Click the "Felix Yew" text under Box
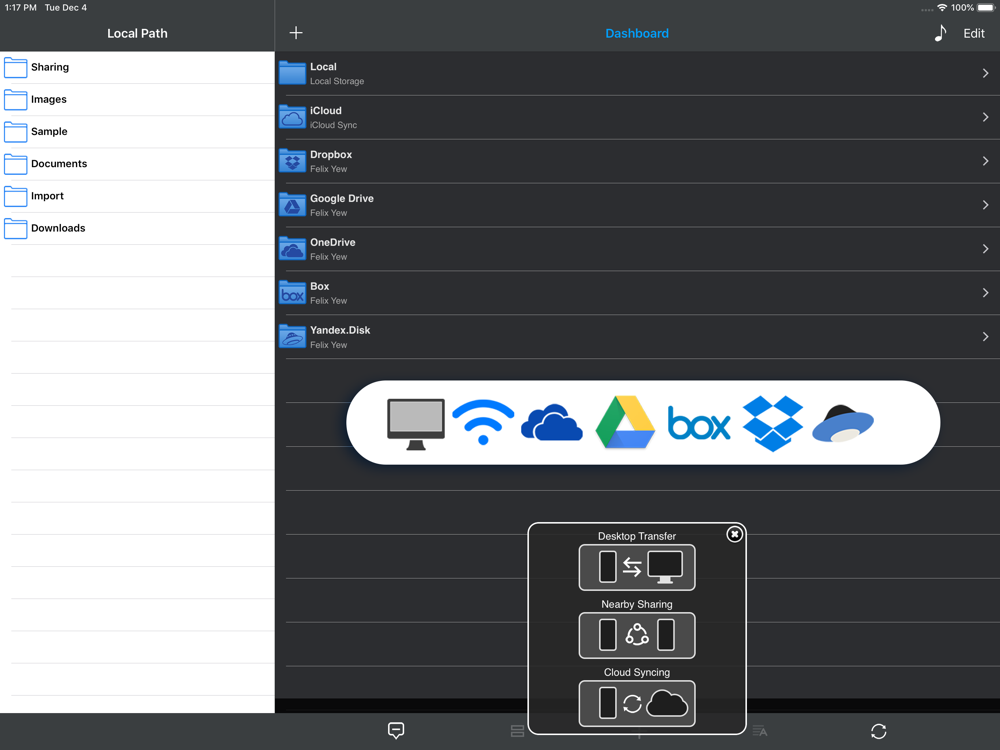This screenshot has height=750, width=1000. 328,301
